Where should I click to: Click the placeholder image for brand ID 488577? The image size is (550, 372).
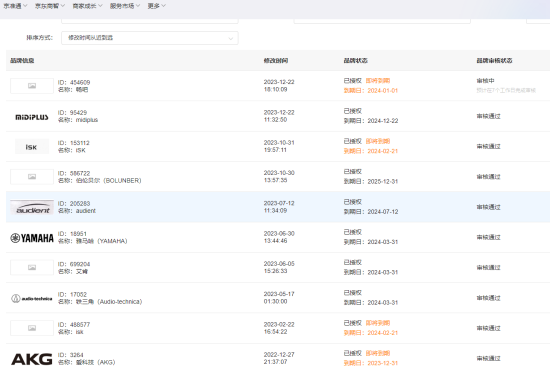(x=32, y=328)
